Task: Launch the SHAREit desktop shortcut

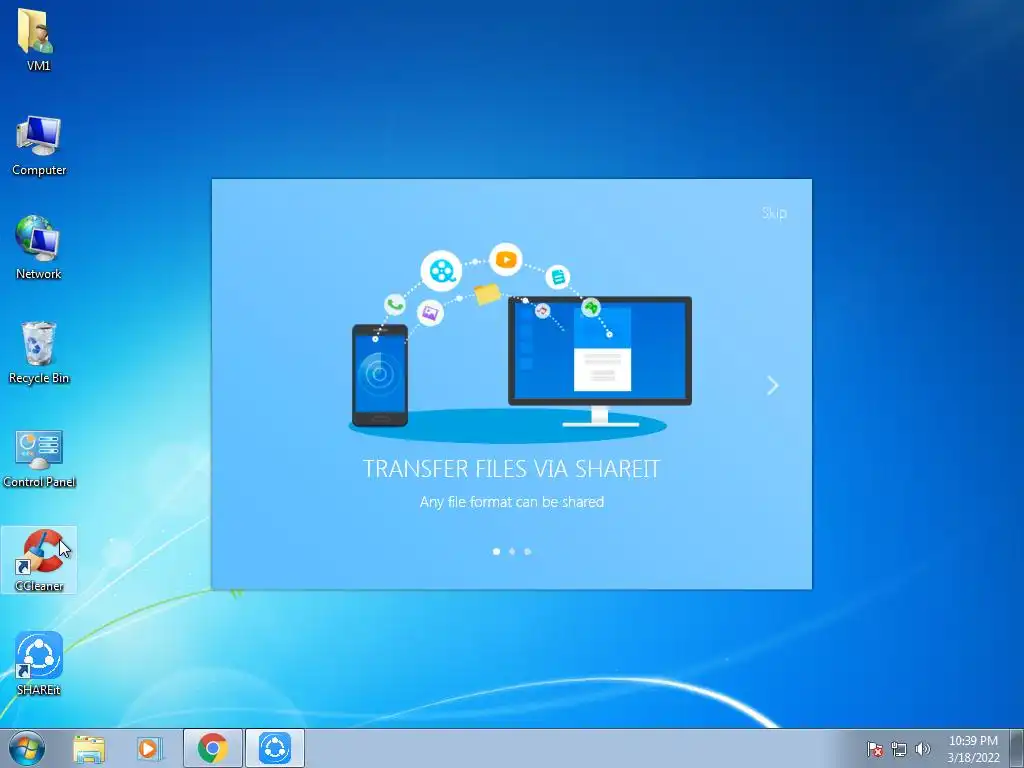Action: click(x=39, y=664)
